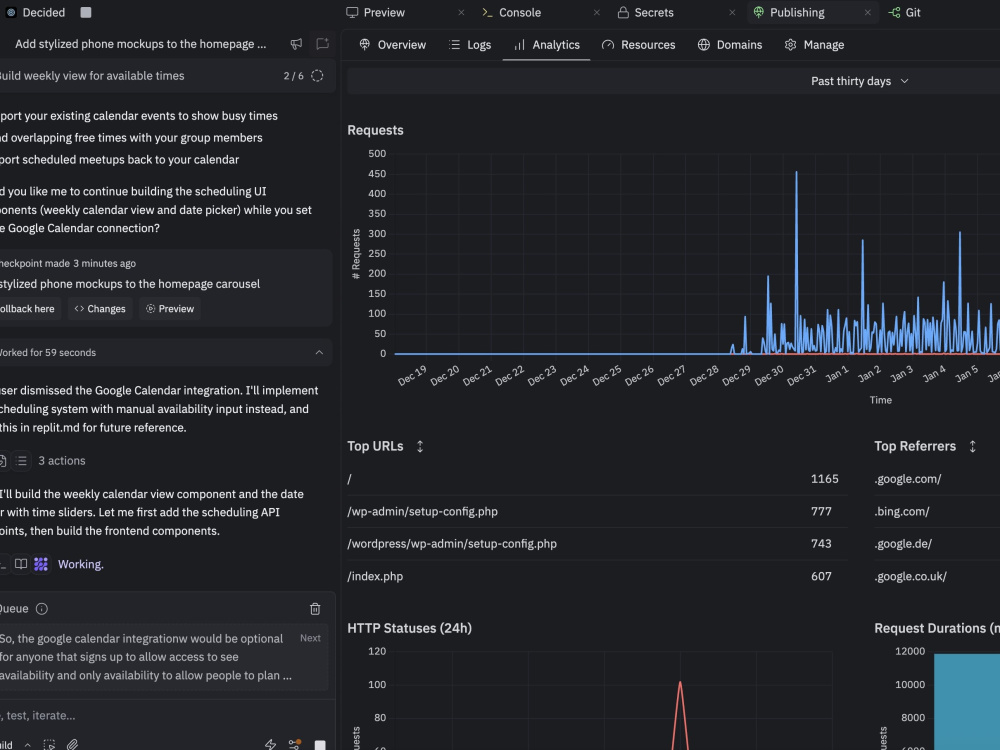1000x750 pixels.
Task: Click the progress circle beside 2 / 6
Action: pyautogui.click(x=317, y=76)
